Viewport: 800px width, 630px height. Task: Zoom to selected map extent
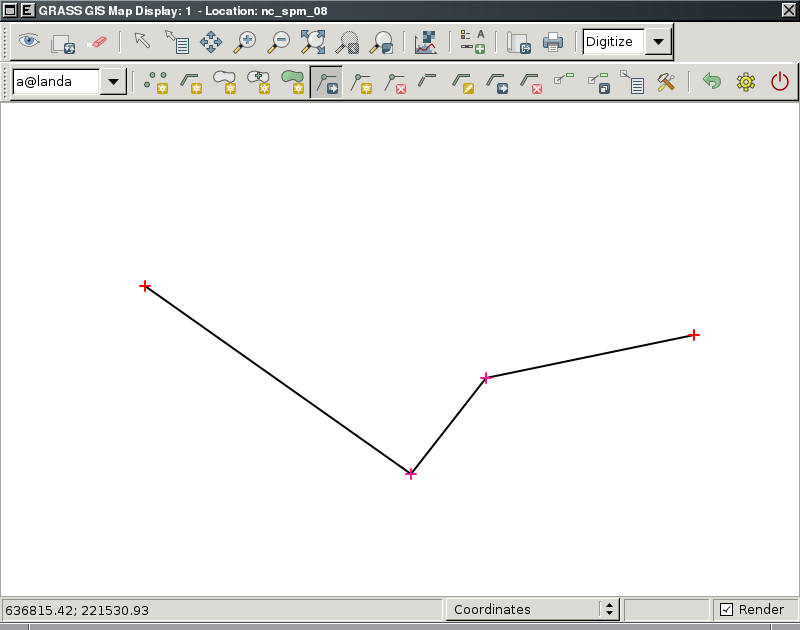313,42
